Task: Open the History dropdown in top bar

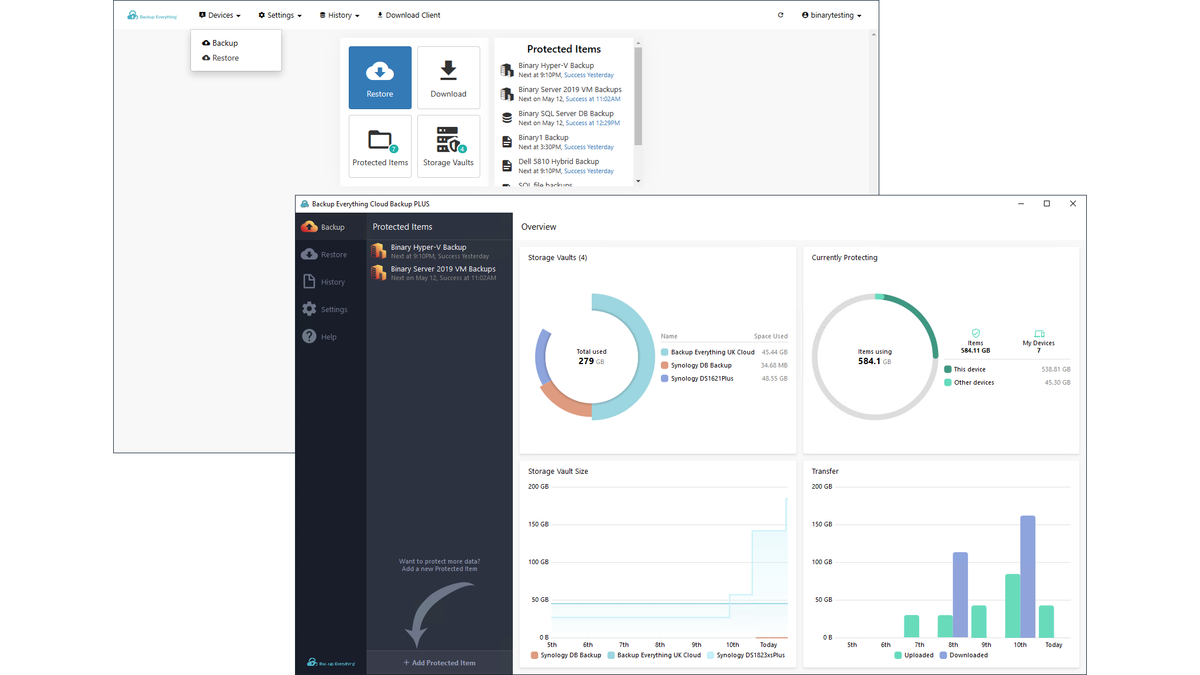Action: tap(338, 15)
